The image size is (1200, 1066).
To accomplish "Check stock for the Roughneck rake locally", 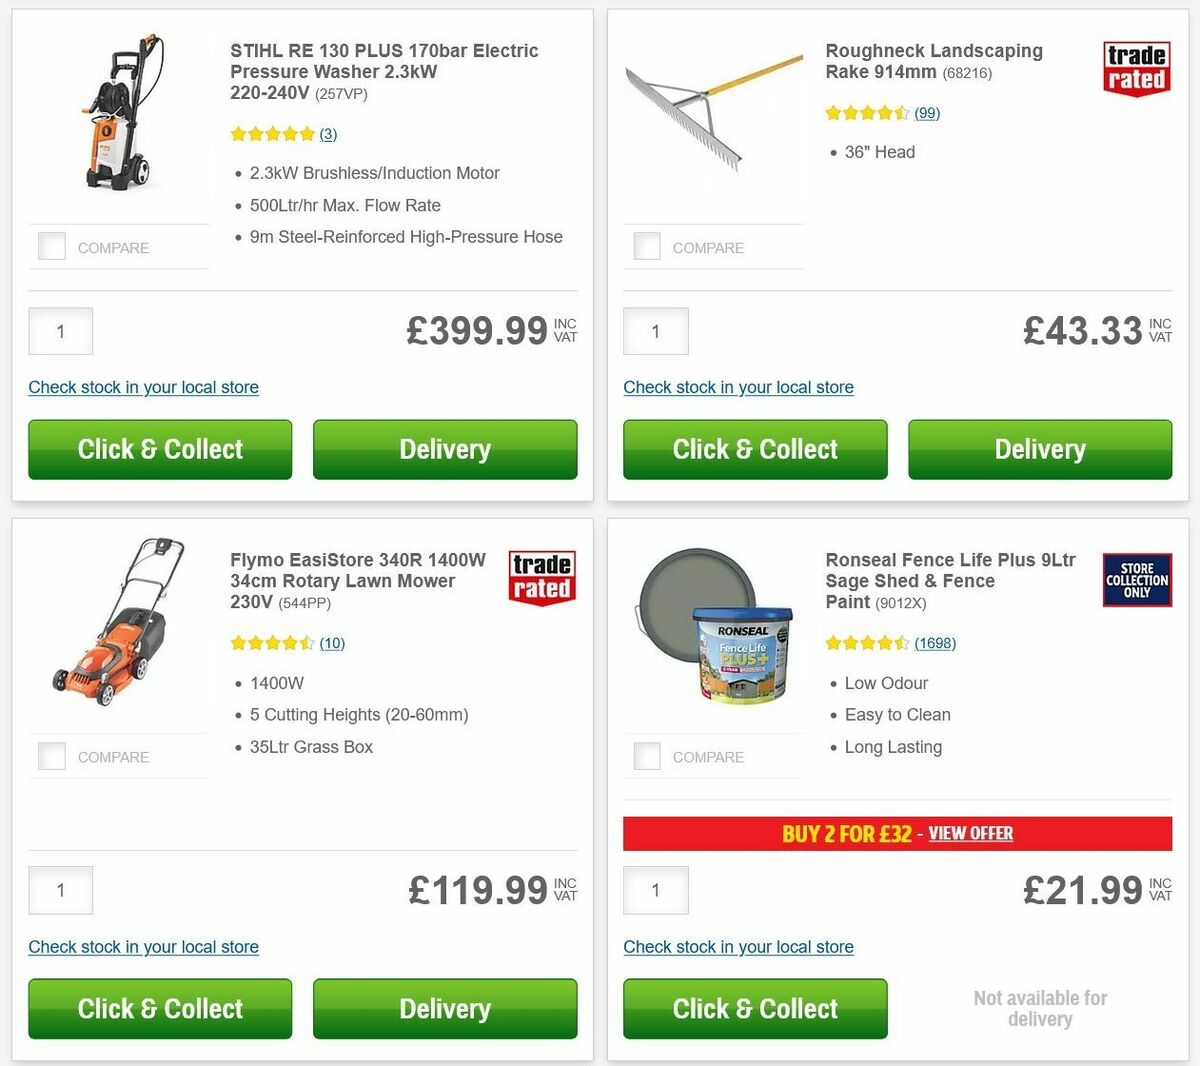I will pos(739,387).
